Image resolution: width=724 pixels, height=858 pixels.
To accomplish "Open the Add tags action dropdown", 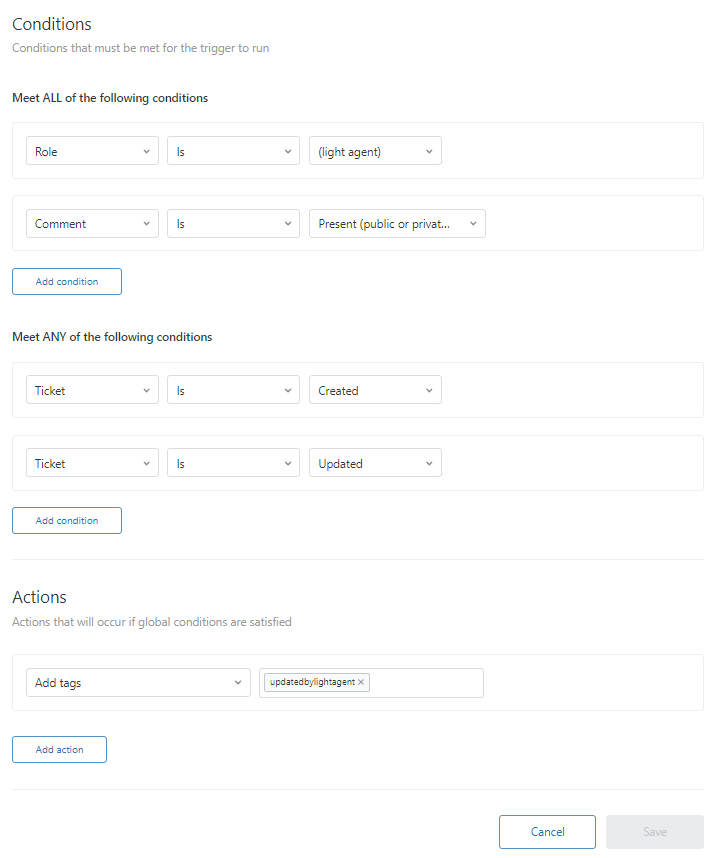I will [x=138, y=683].
